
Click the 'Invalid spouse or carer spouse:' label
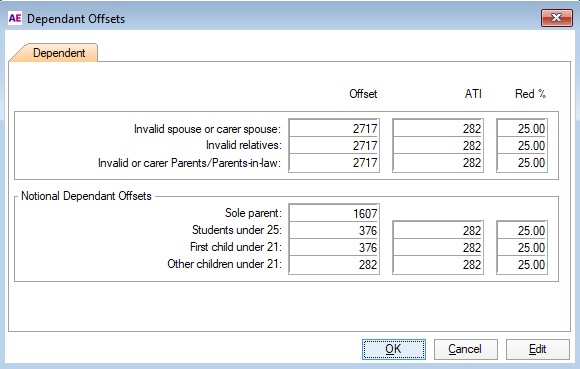tap(207, 129)
